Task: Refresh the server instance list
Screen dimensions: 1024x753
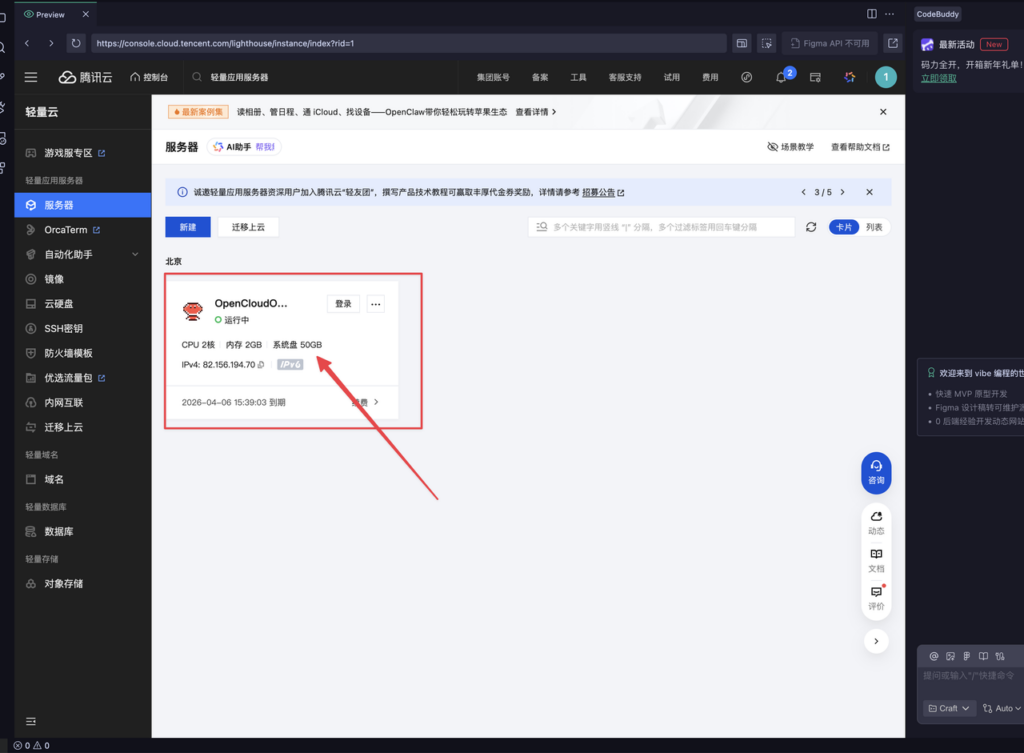Action: (x=811, y=227)
